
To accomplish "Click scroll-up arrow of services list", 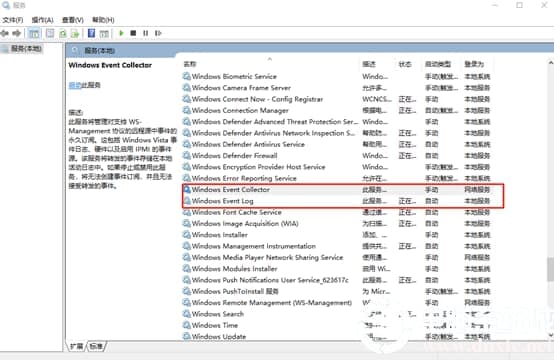I will click(x=550, y=63).
